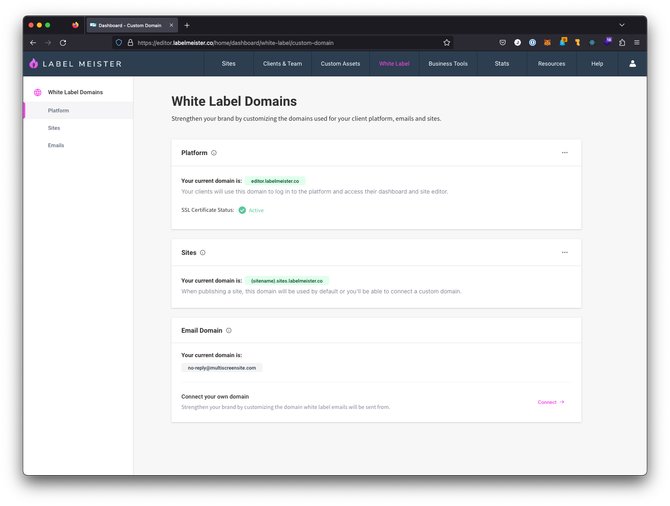
Task: Show info tooltip next to Platform heading
Action: point(214,153)
